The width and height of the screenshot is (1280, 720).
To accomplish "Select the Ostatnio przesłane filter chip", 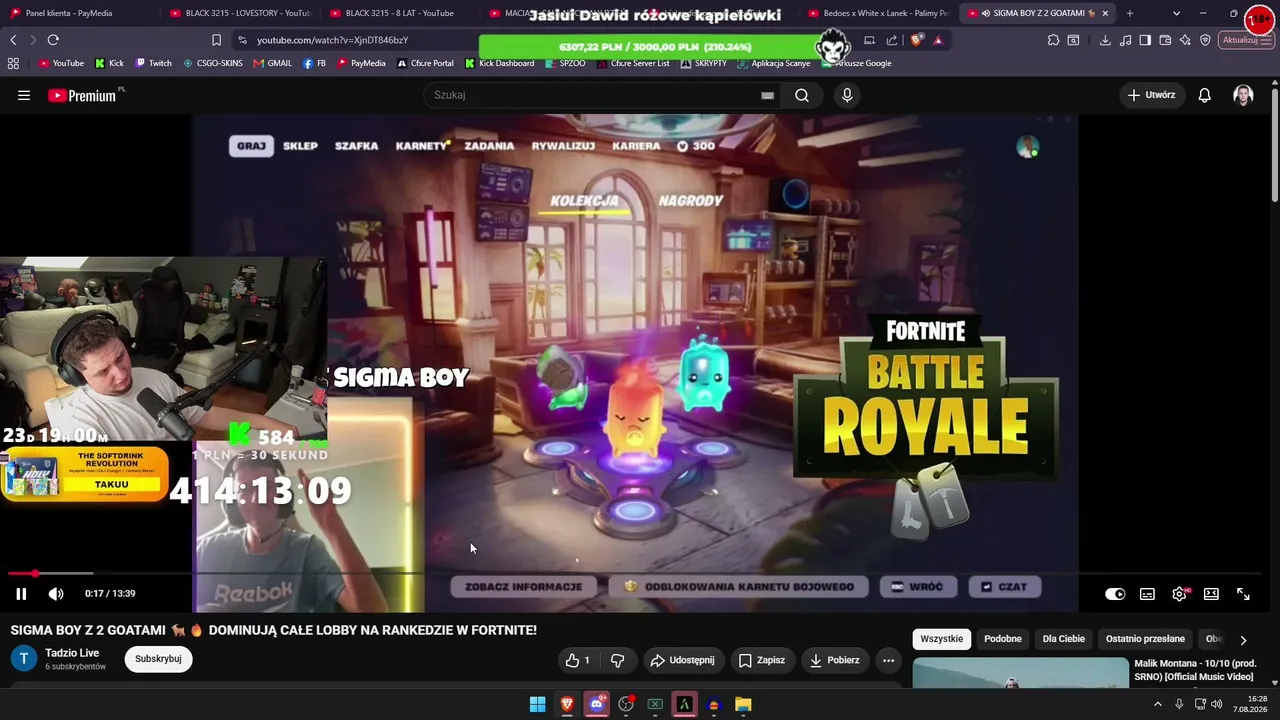I will pyautogui.click(x=1145, y=639).
